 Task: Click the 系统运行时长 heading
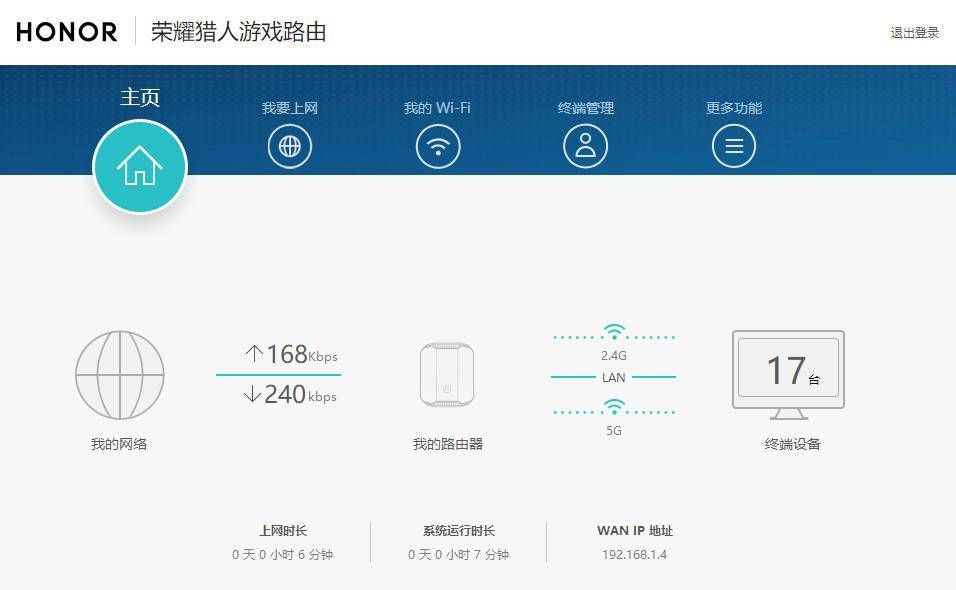[458, 531]
